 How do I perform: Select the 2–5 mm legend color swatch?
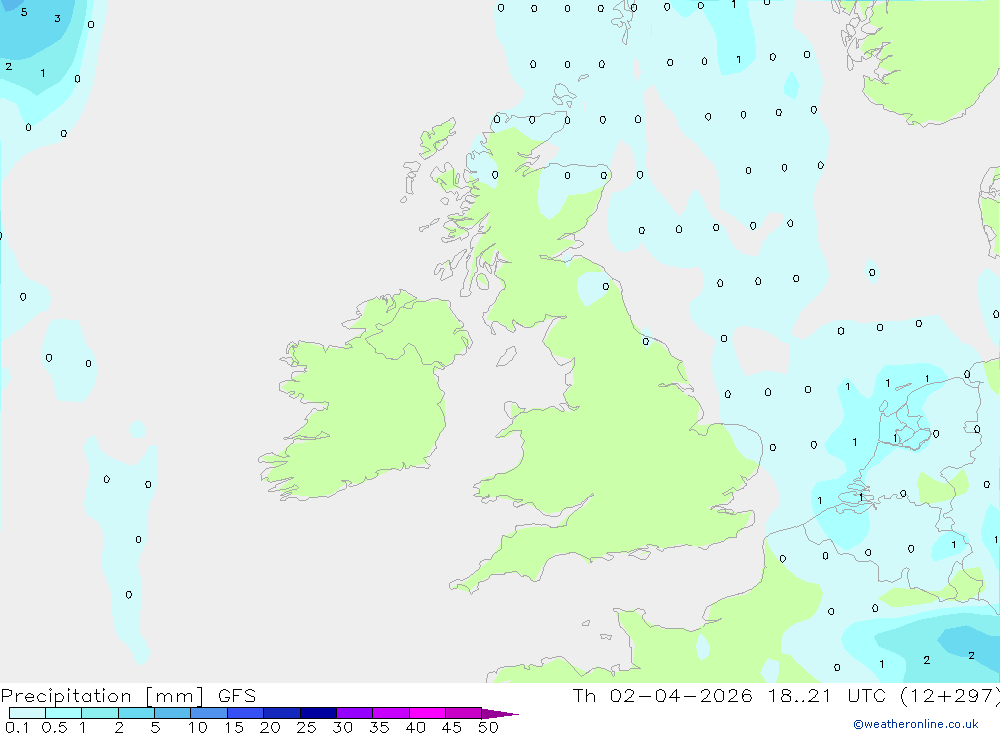[x=136, y=713]
